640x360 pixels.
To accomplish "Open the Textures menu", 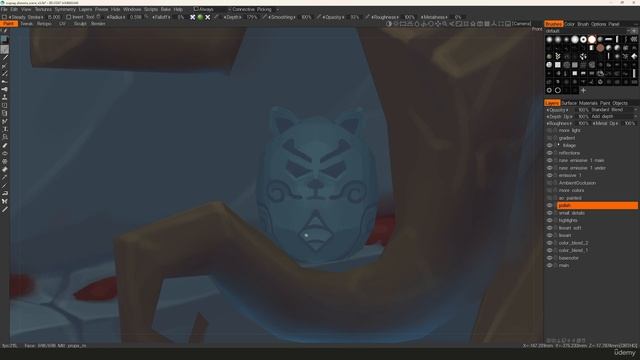I will pos(43,9).
